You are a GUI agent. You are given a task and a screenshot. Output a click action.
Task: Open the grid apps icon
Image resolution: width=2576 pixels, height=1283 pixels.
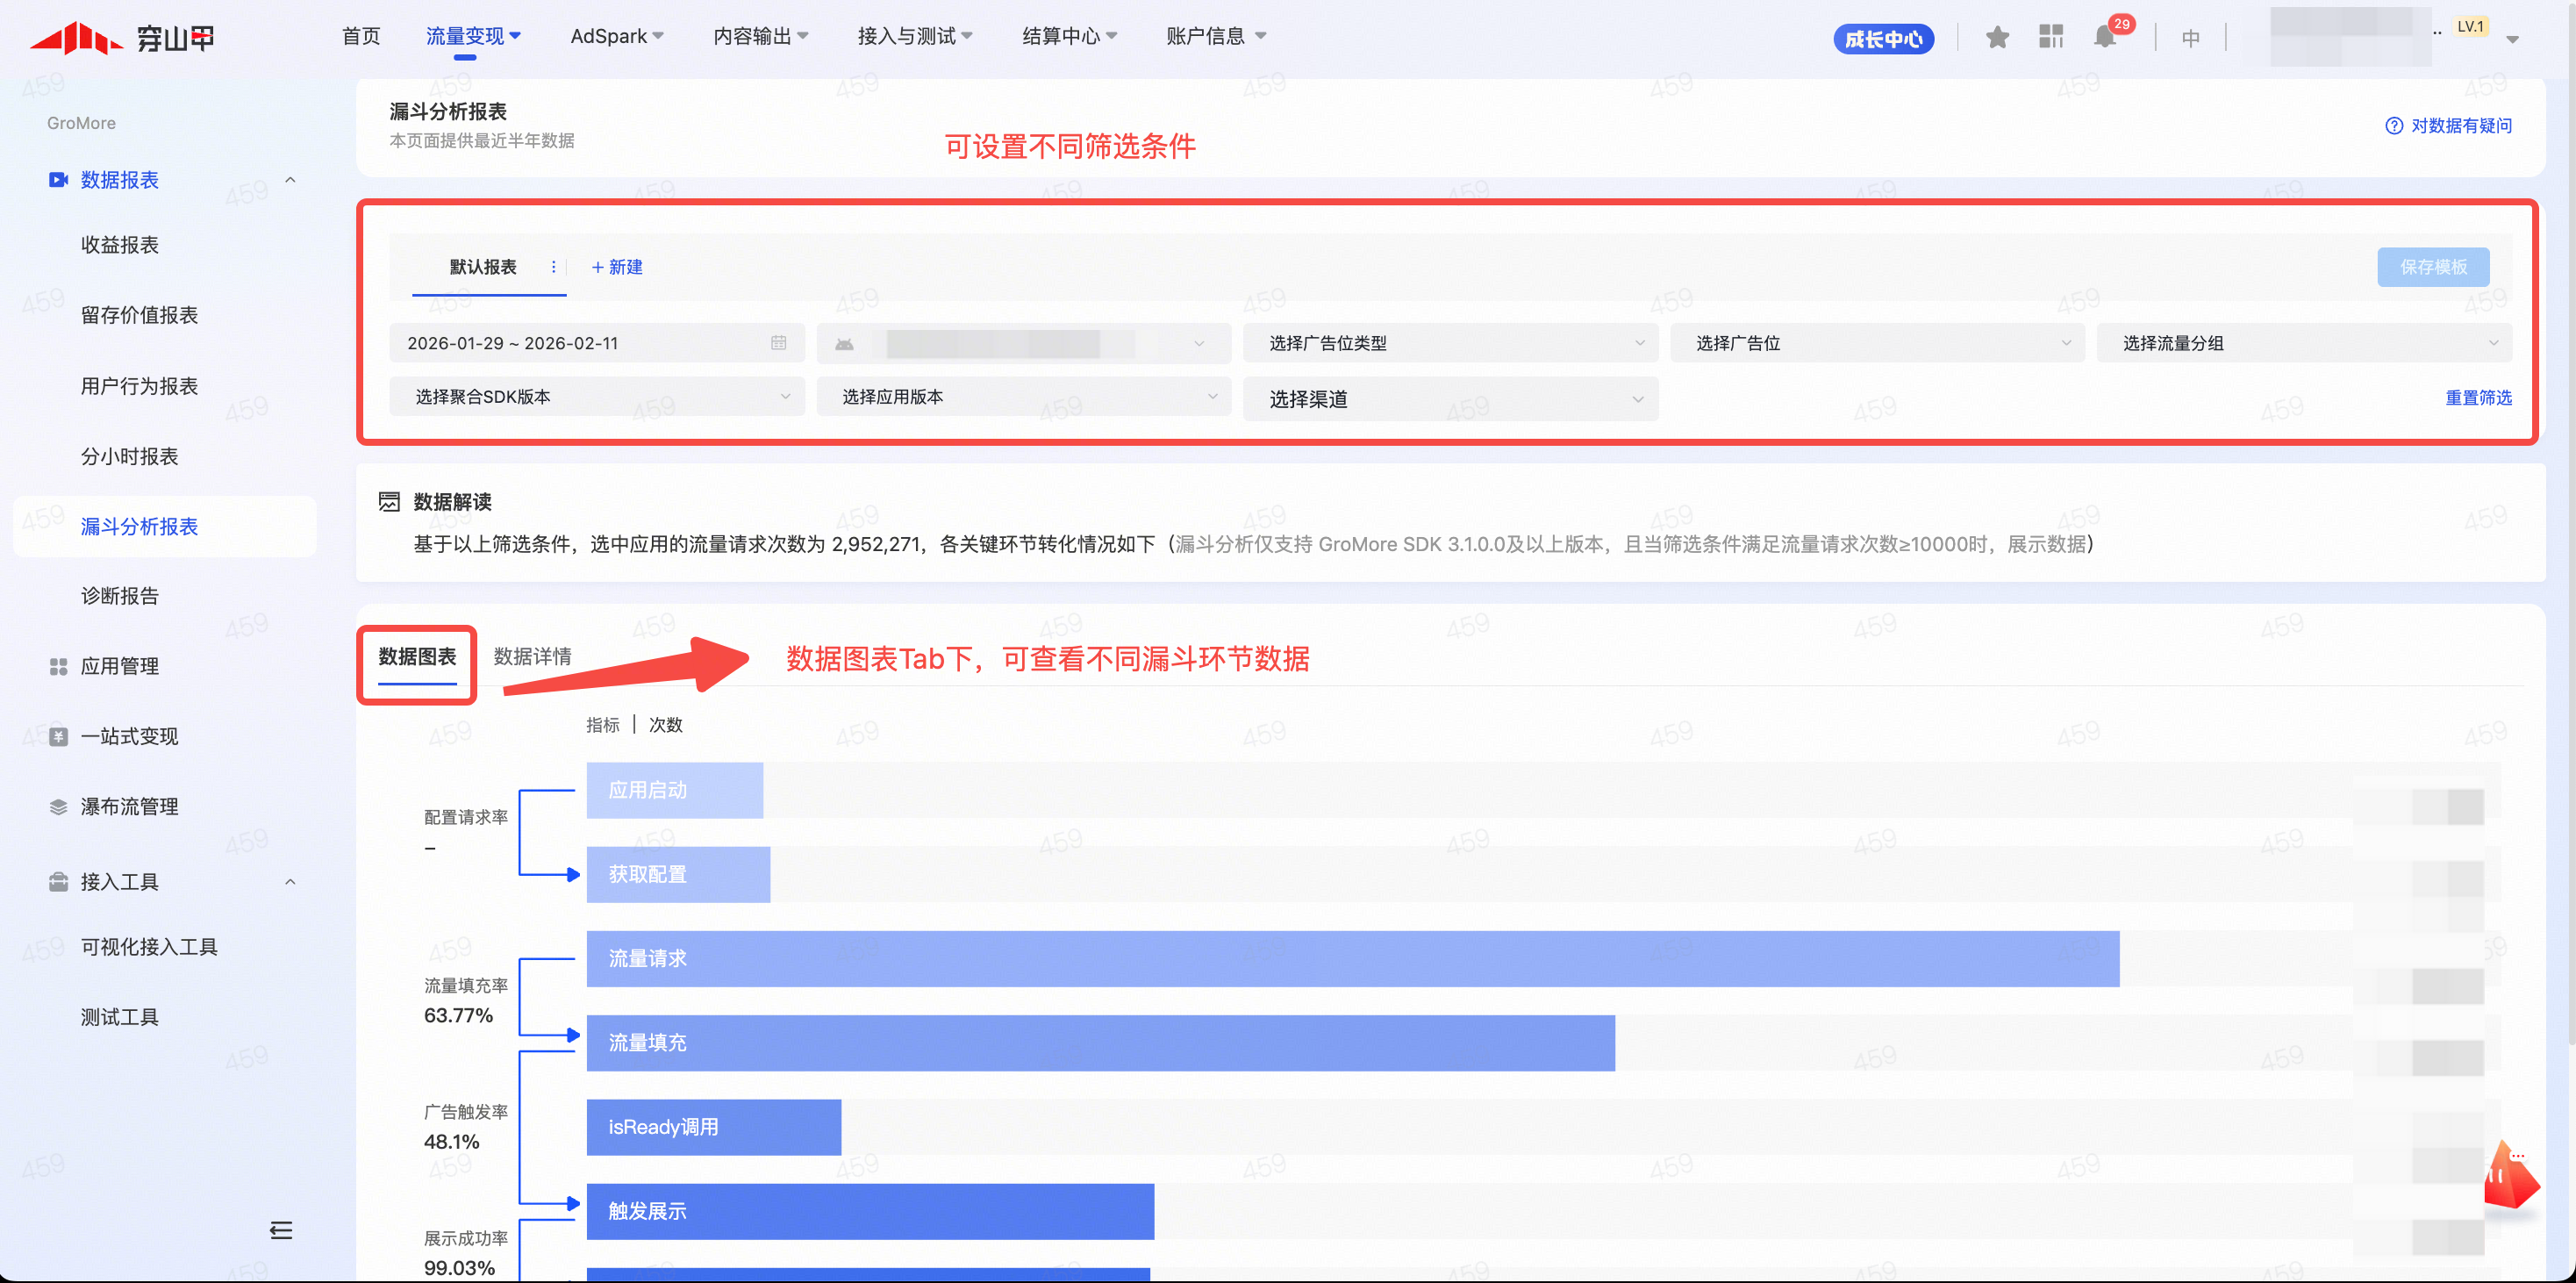tap(2051, 38)
